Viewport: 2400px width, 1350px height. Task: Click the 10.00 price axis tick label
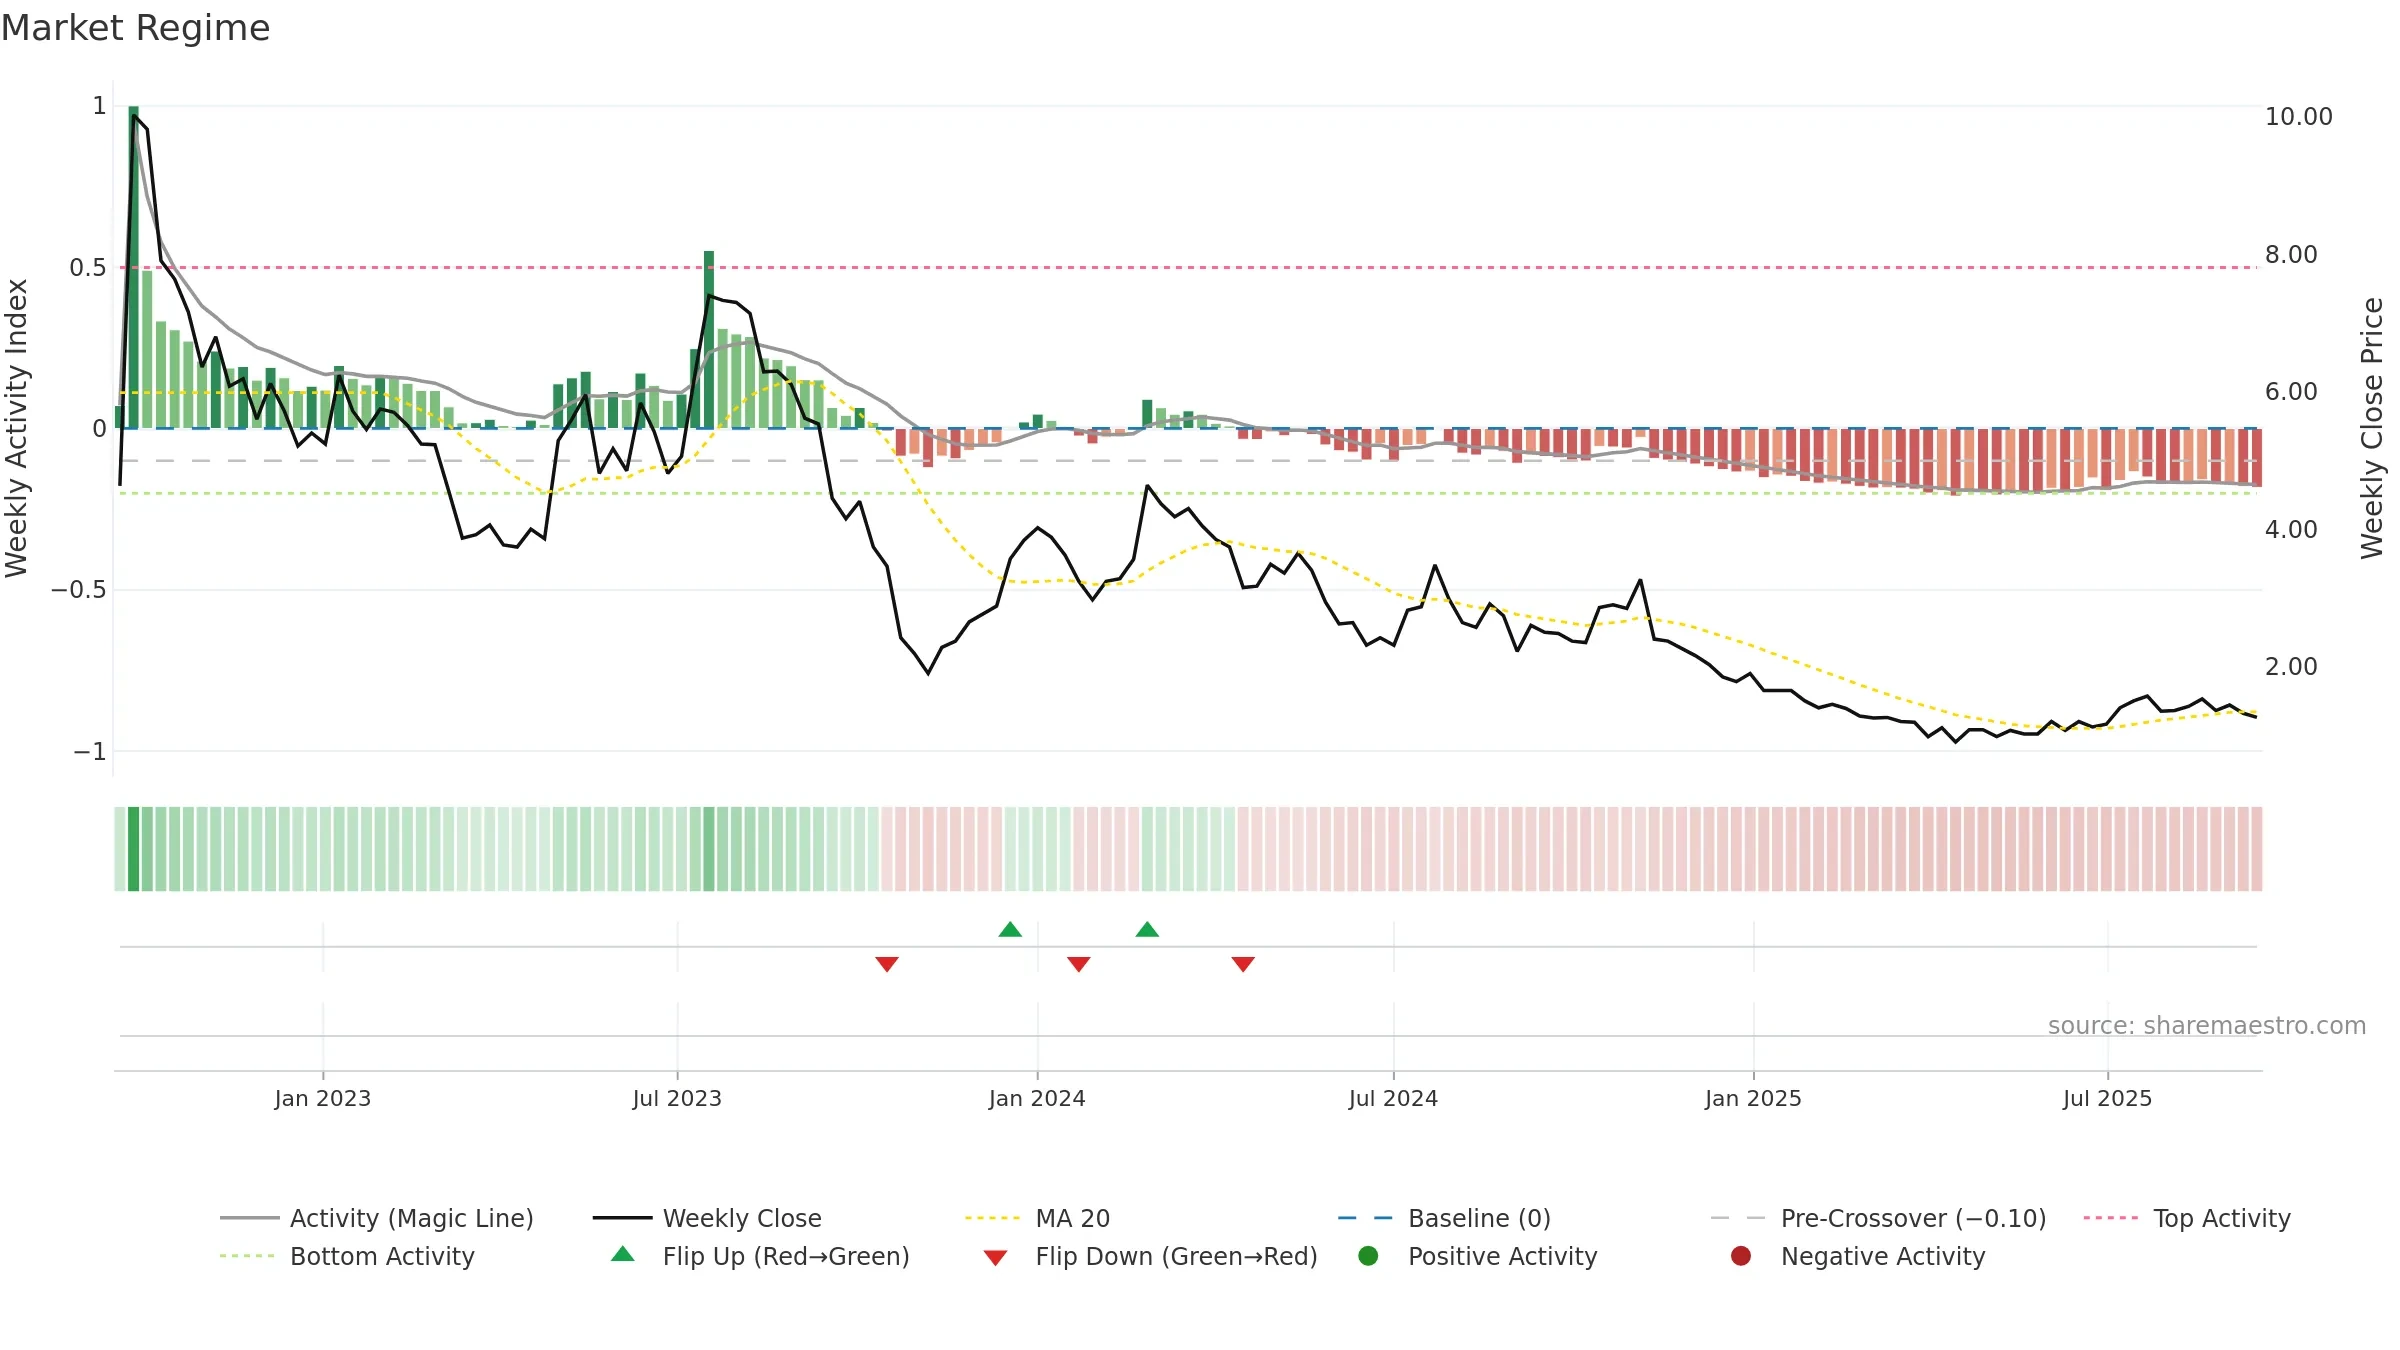2298,116
